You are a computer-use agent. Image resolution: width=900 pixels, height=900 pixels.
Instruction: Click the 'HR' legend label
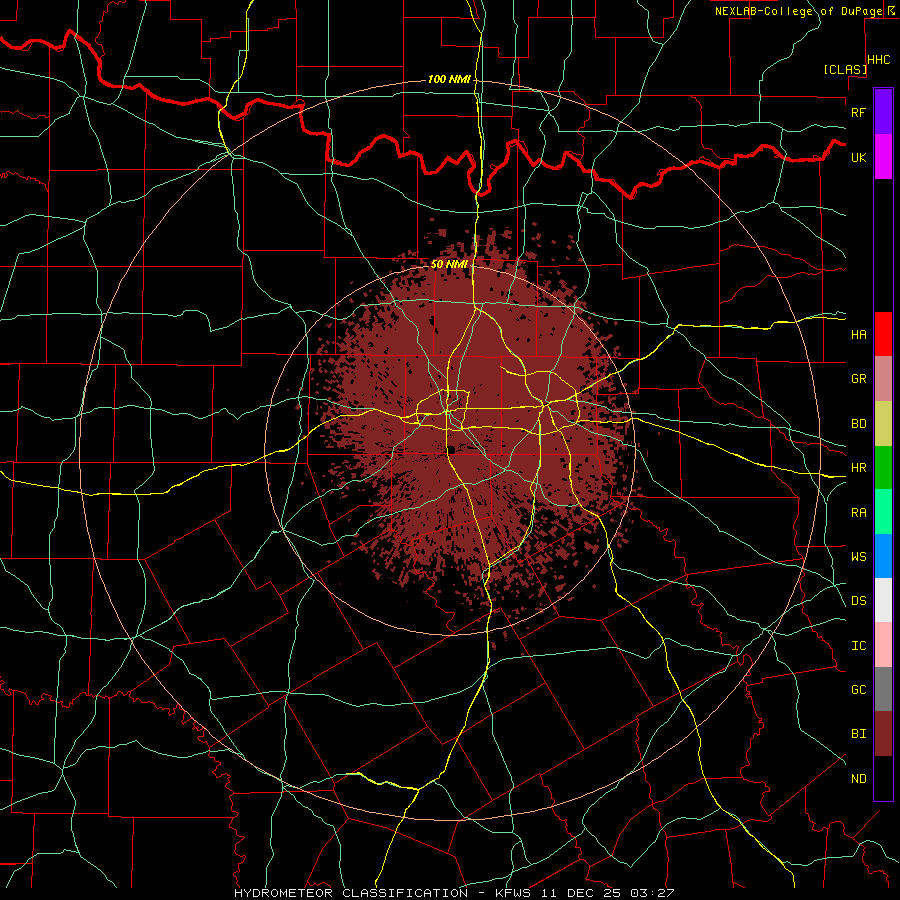(x=859, y=468)
